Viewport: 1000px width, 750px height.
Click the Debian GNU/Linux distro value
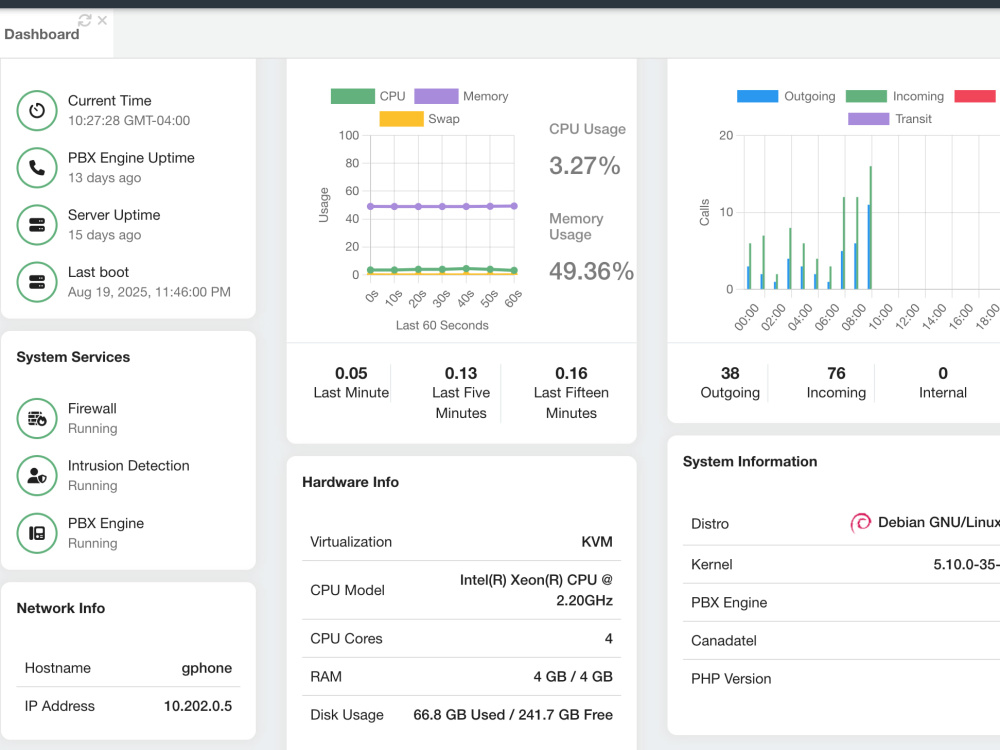939,522
